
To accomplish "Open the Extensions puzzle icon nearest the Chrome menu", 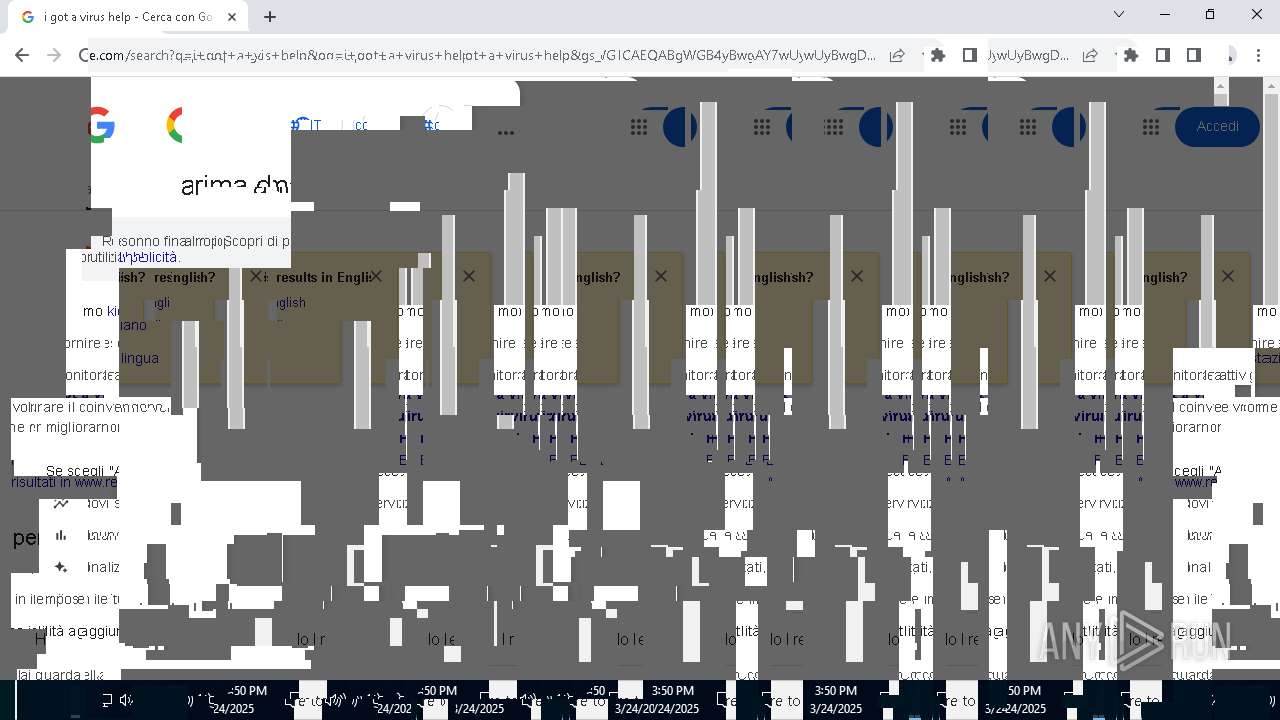I will [x=1131, y=55].
